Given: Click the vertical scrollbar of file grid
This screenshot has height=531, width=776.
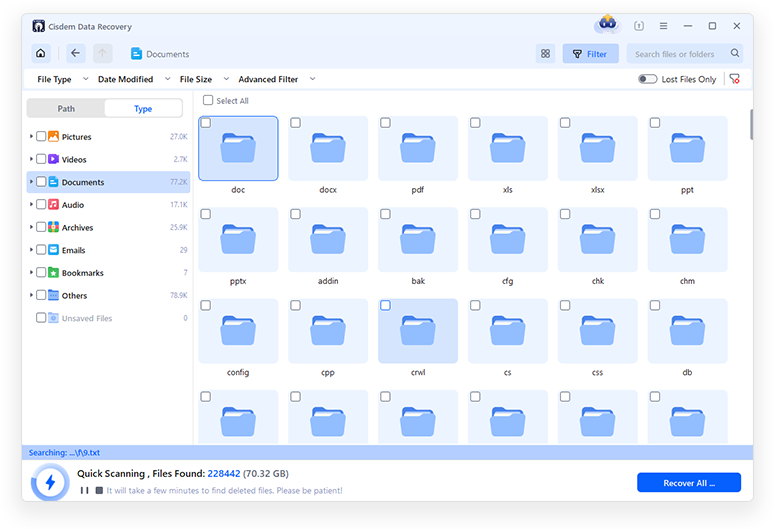Looking at the screenshot, I should [x=751, y=125].
